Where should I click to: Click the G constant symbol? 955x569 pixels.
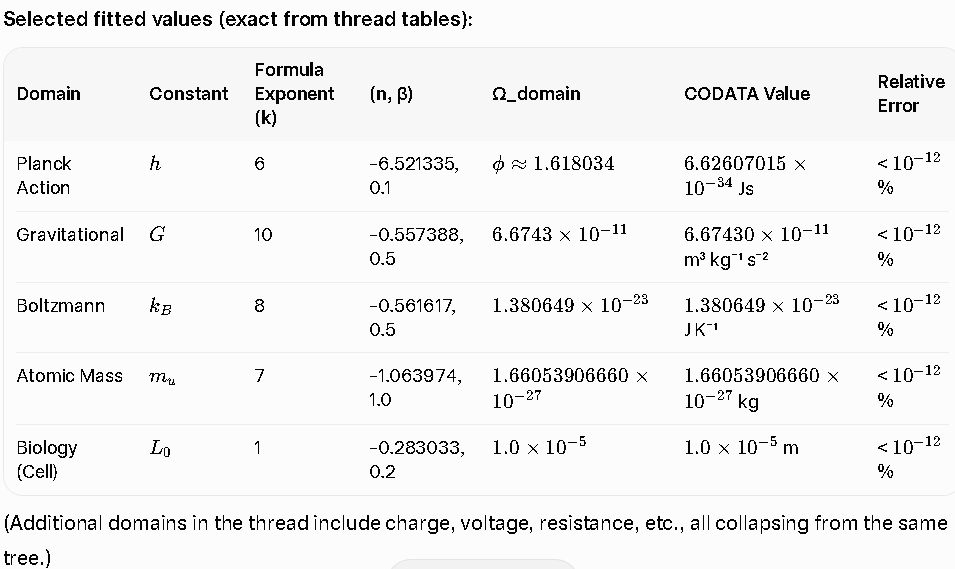point(157,235)
